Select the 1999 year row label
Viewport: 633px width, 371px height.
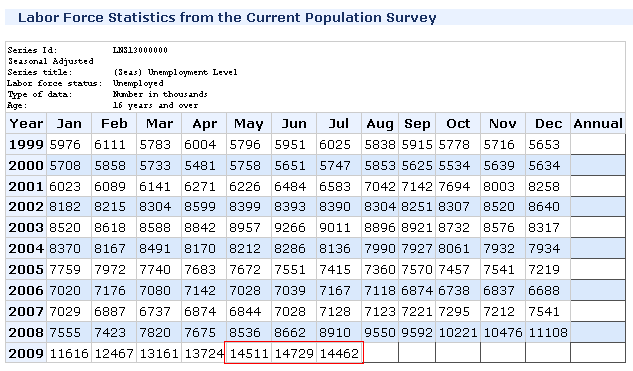click(26, 145)
